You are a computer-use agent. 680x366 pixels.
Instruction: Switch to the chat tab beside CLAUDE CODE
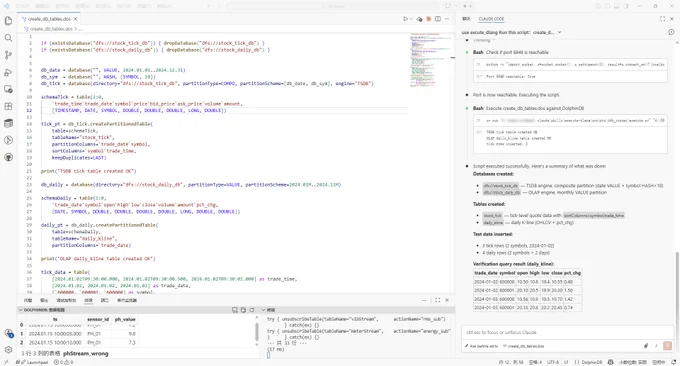click(x=466, y=19)
